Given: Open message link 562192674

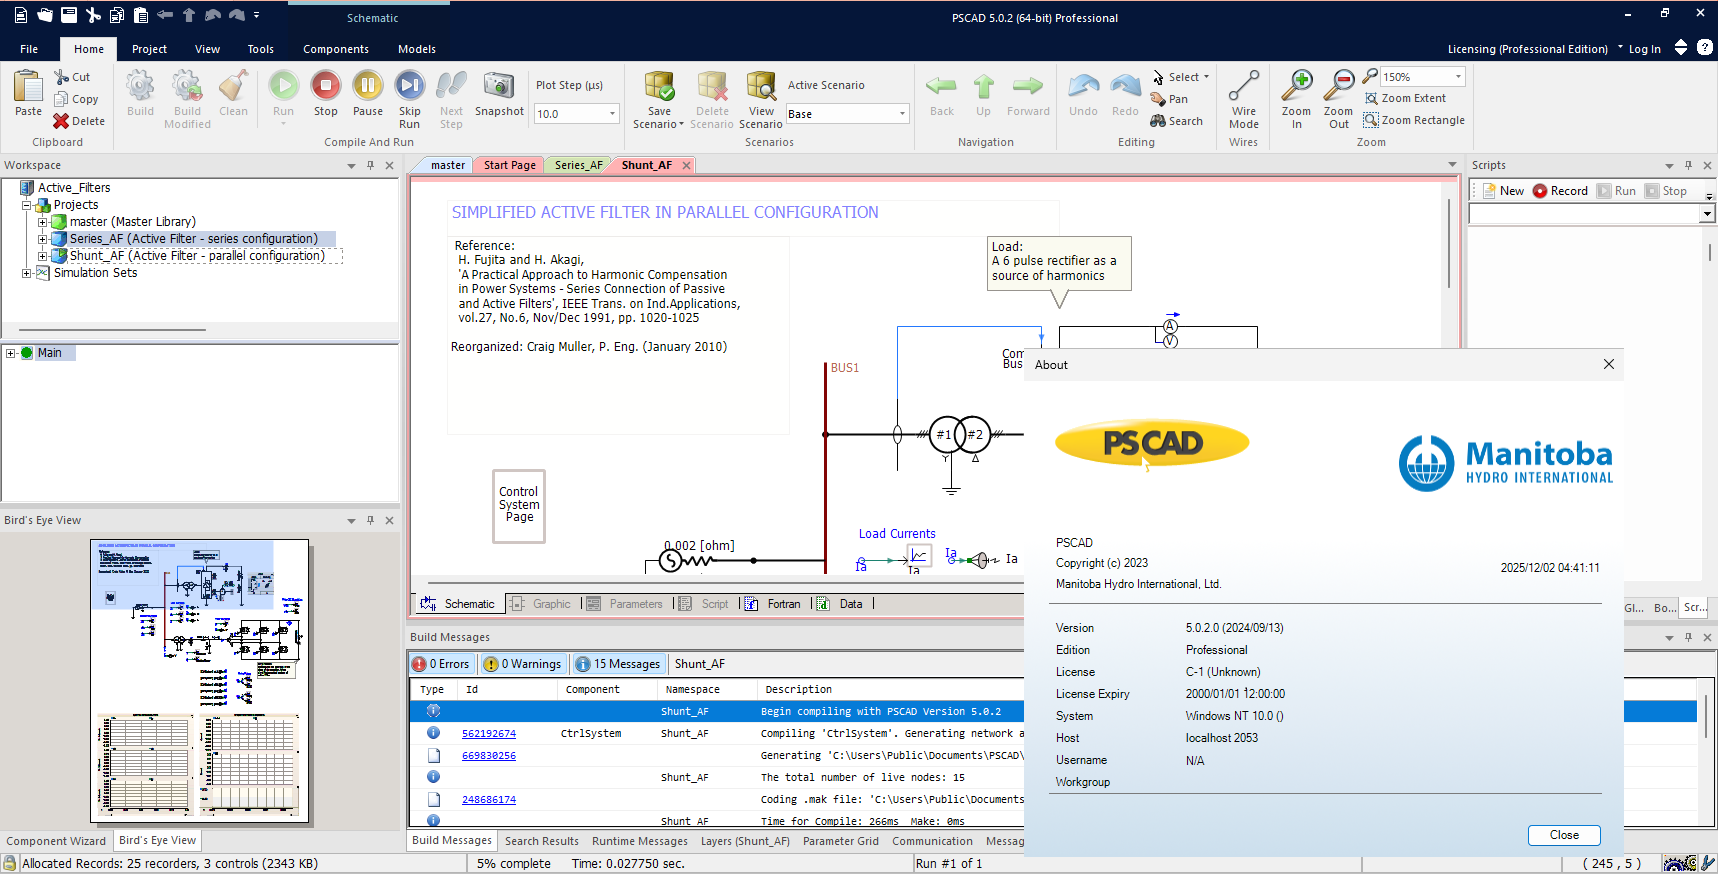Looking at the screenshot, I should (x=489, y=734).
